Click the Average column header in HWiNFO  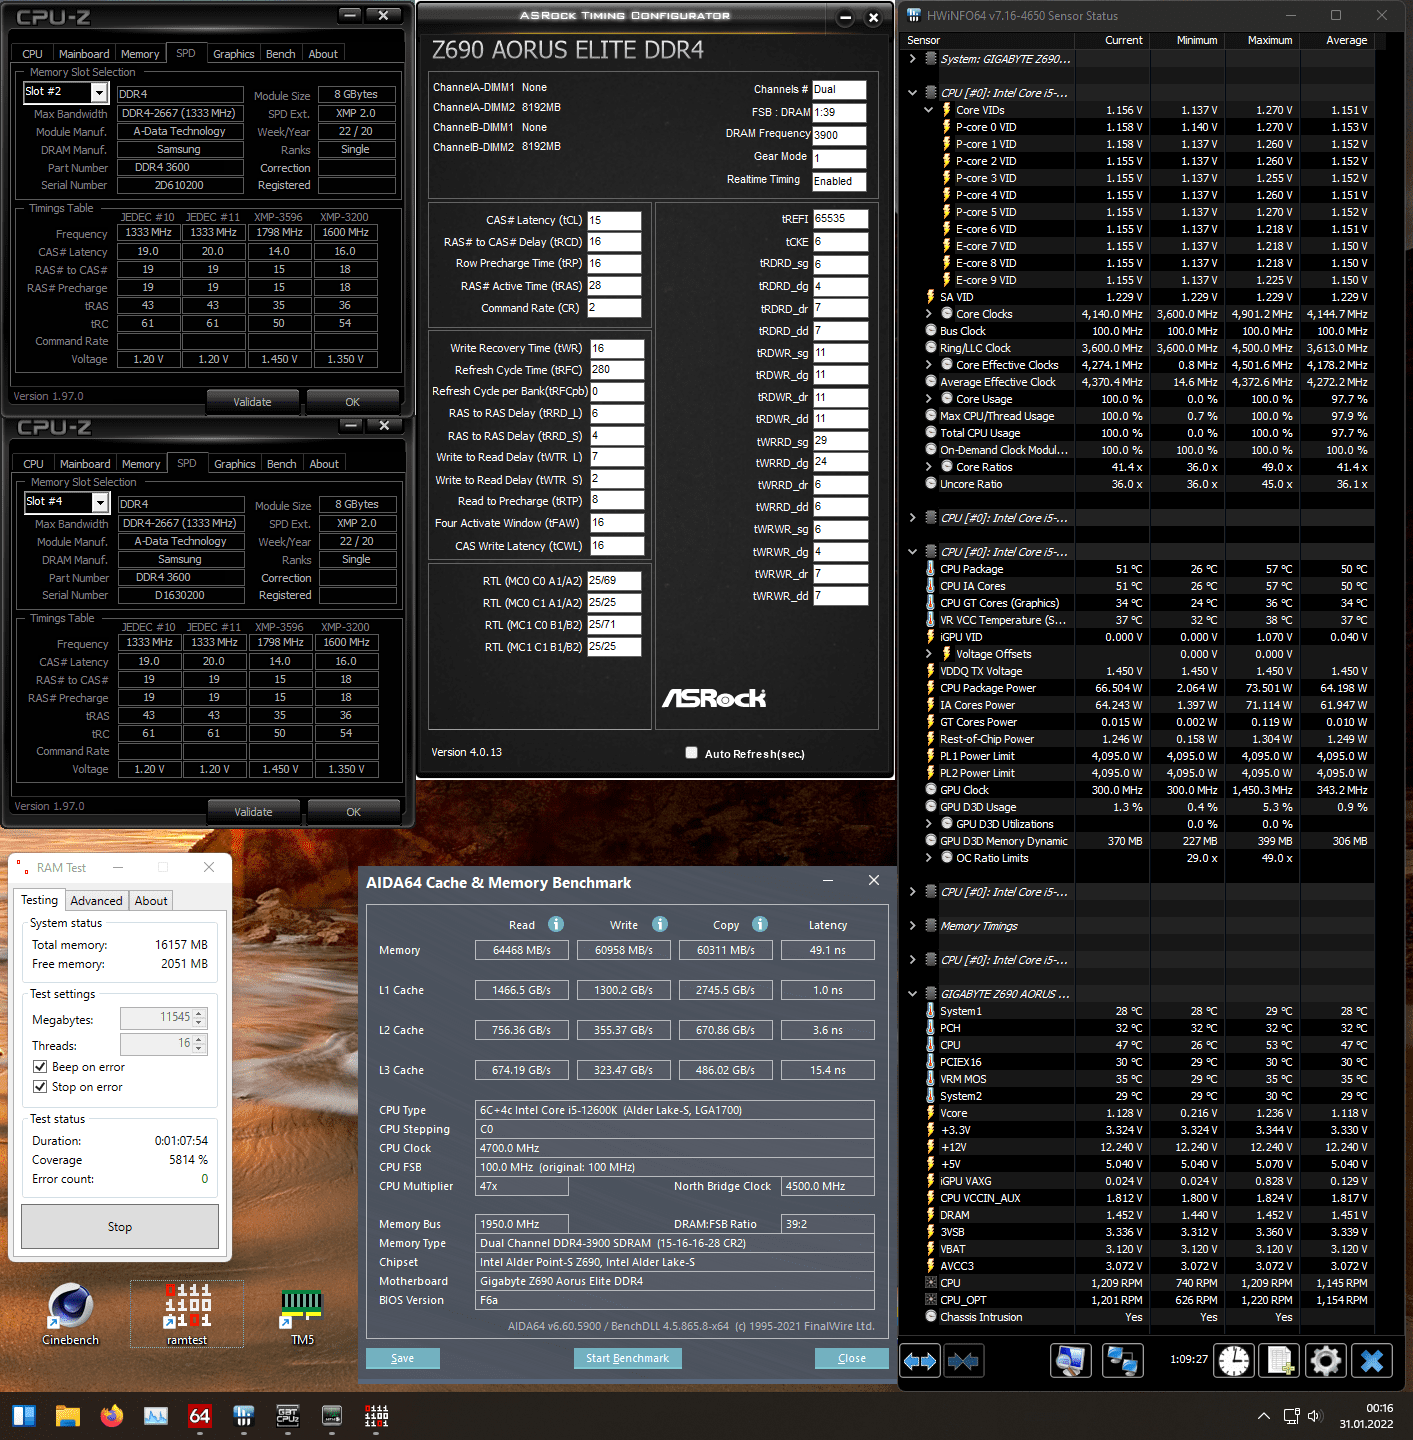tap(1346, 40)
